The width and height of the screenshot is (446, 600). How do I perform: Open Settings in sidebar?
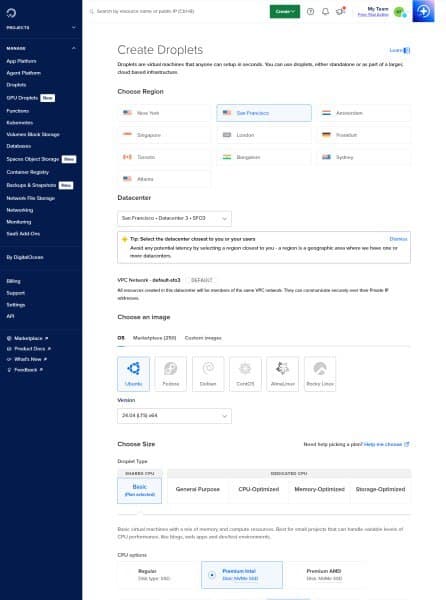pyautogui.click(x=16, y=305)
